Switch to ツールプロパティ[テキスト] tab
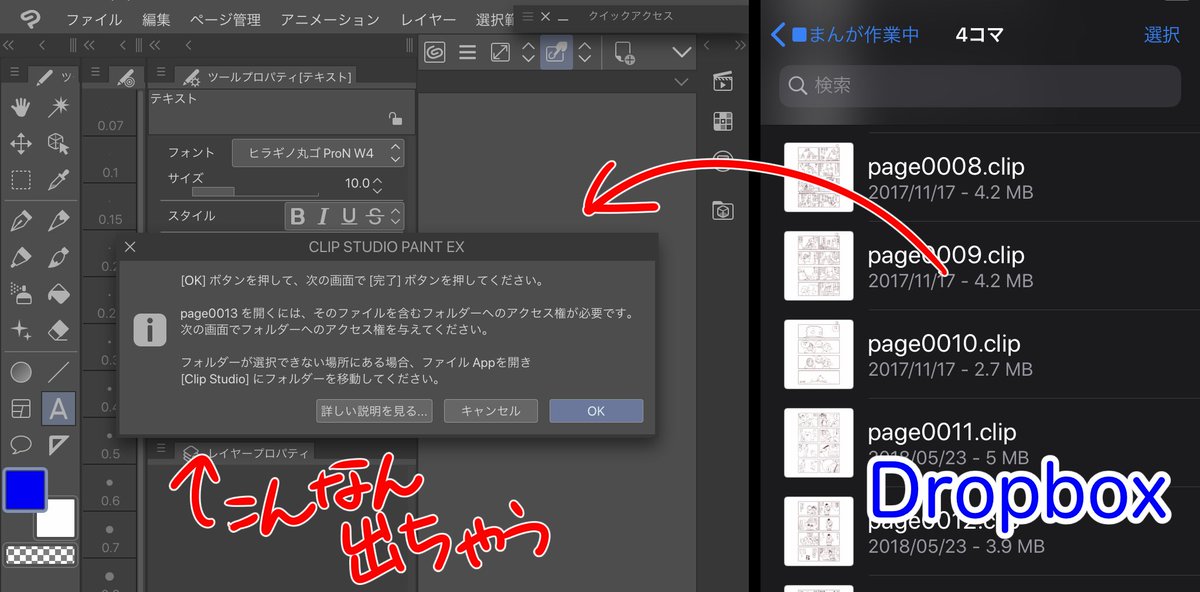The height and width of the screenshot is (592, 1200). [x=268, y=77]
